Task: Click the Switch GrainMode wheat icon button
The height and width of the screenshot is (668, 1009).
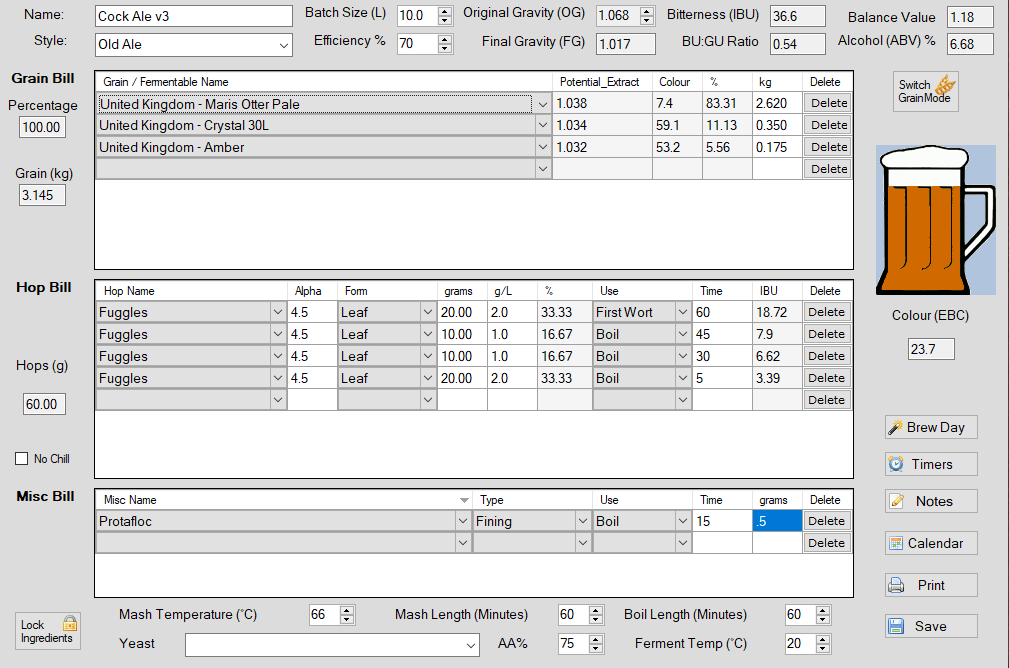Action: [x=926, y=91]
